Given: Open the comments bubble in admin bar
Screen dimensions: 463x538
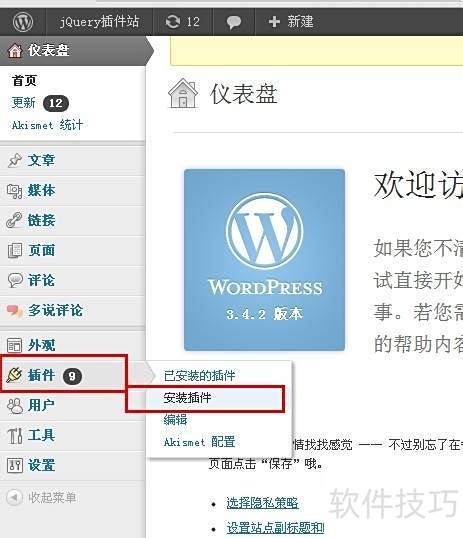Looking at the screenshot, I should coord(234,22).
